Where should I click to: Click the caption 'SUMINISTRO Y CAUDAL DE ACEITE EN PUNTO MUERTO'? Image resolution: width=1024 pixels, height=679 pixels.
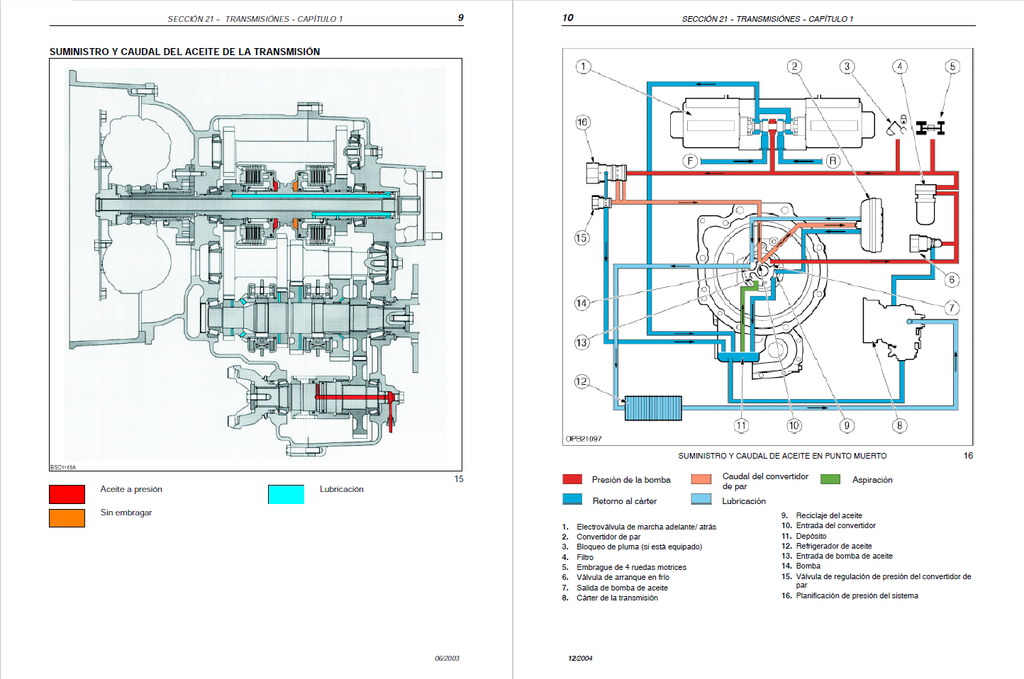[782, 456]
